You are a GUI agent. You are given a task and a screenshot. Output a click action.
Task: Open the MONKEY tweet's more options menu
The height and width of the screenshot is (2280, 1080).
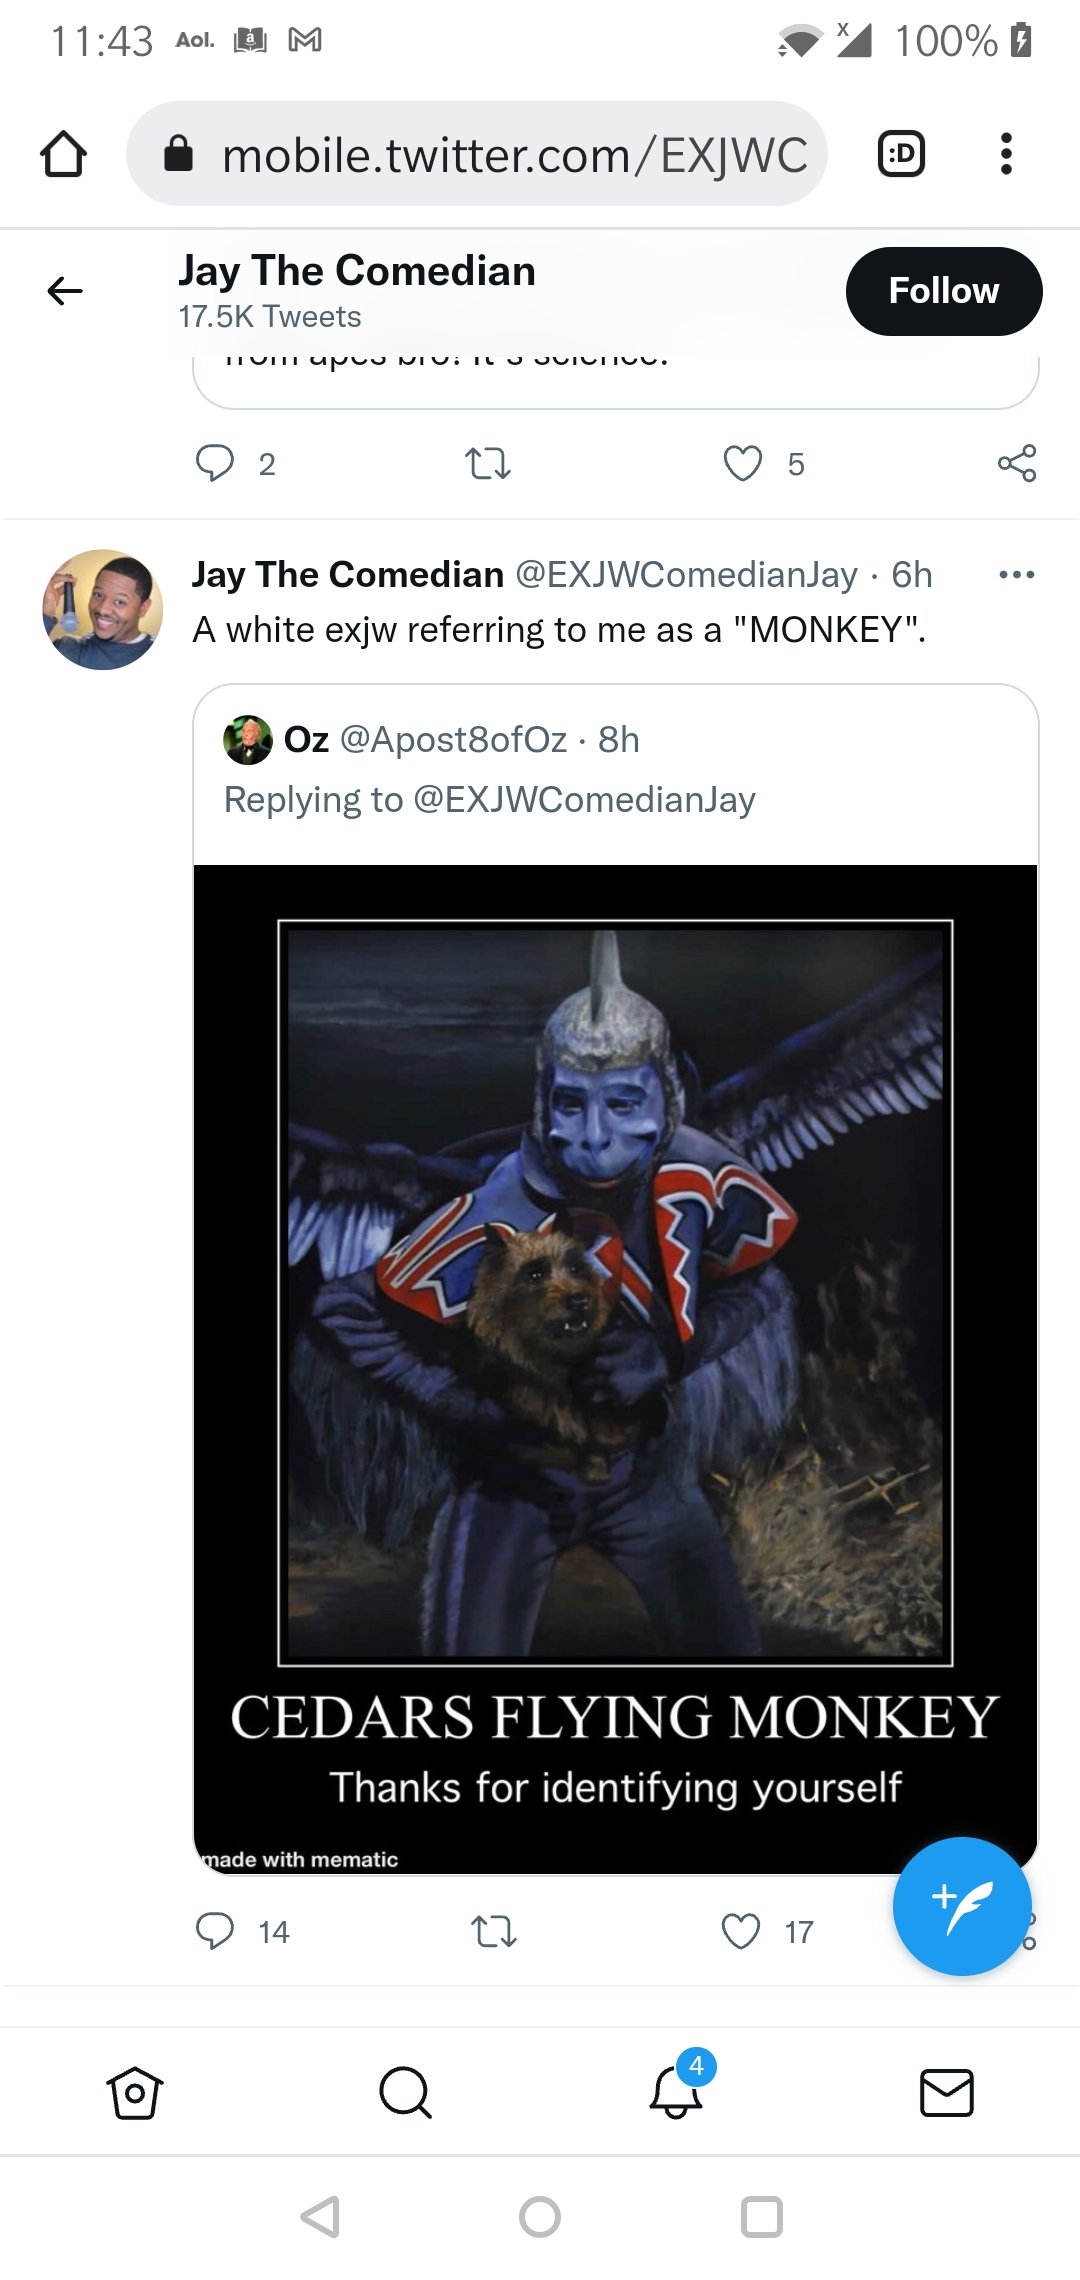click(1017, 575)
